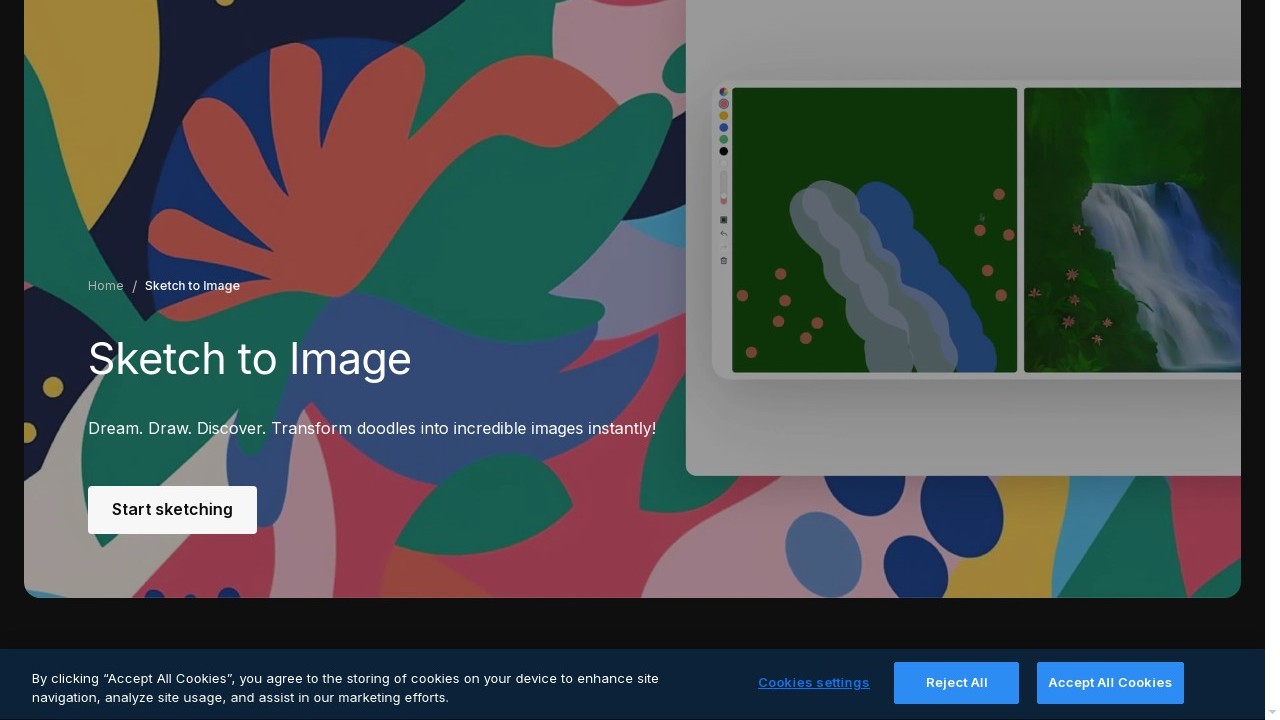Click the undo arrow icon
The height and width of the screenshot is (720, 1280).
[724, 234]
